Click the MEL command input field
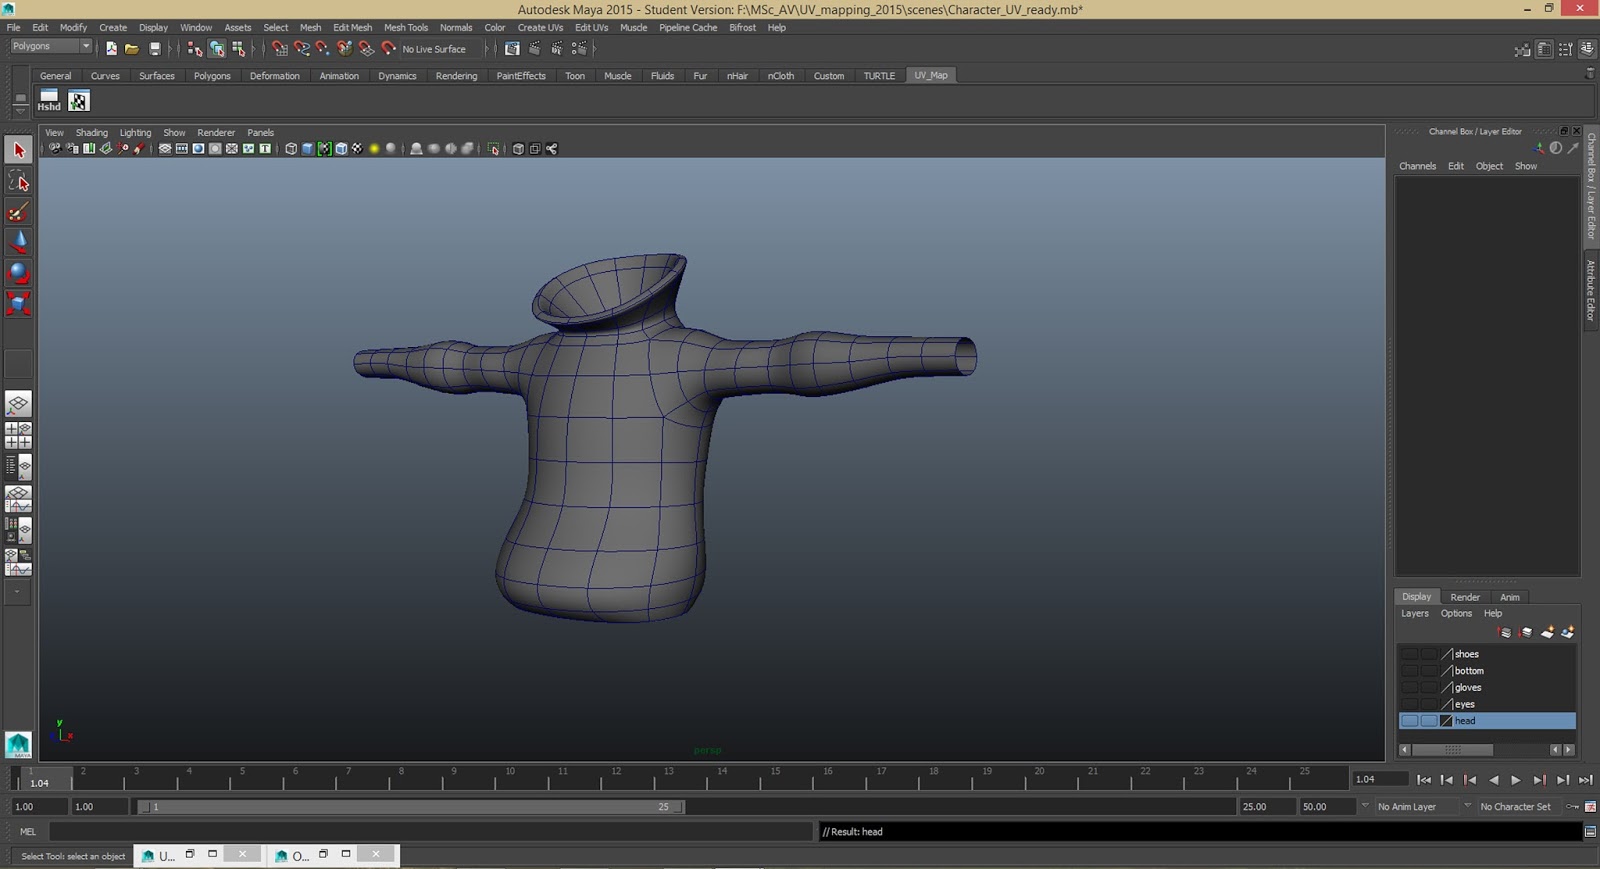The width and height of the screenshot is (1600, 869). tap(430, 832)
